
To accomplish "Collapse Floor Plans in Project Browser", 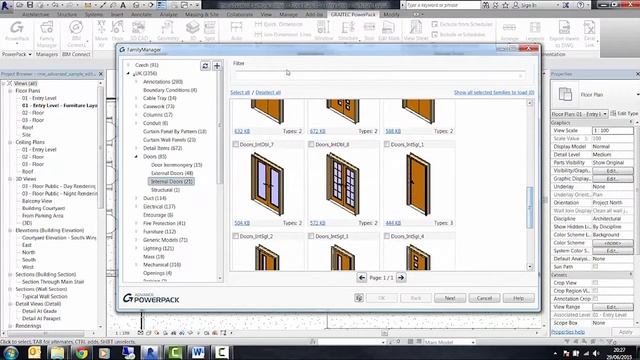I will tap(10, 91).
